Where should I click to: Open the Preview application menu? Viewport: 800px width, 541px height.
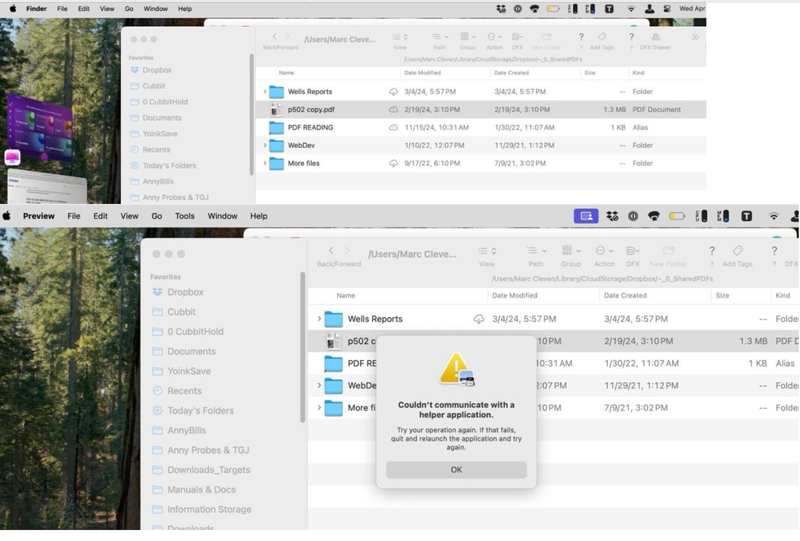tap(39, 216)
